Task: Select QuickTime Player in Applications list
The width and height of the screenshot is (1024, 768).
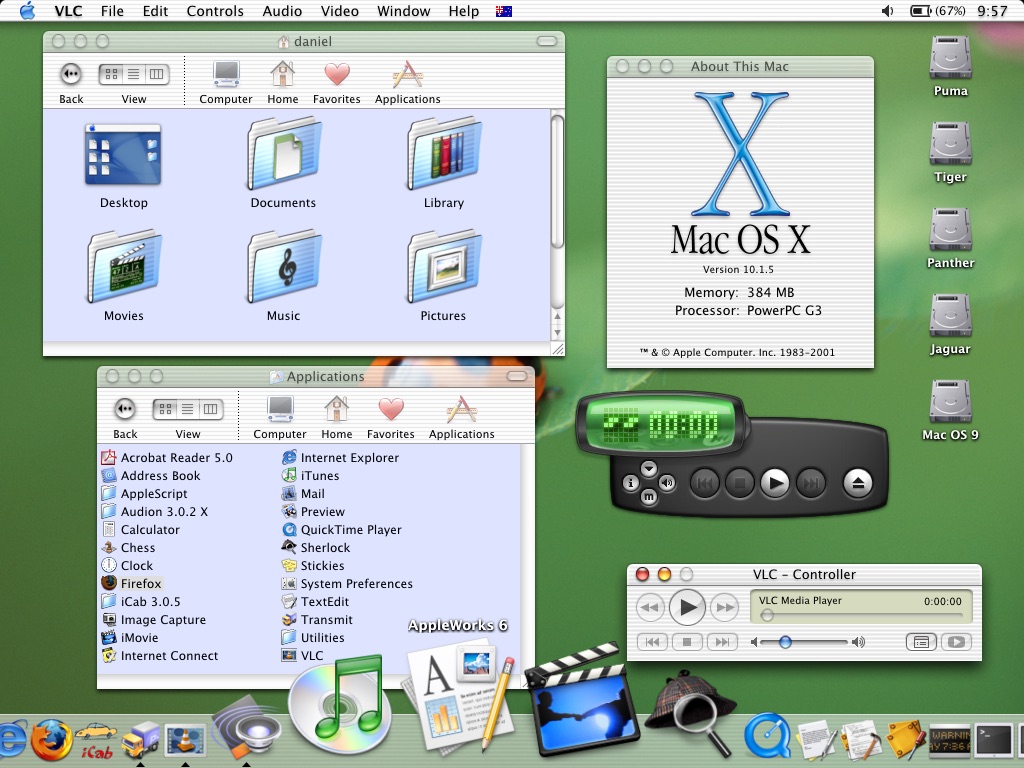Action: tap(342, 530)
